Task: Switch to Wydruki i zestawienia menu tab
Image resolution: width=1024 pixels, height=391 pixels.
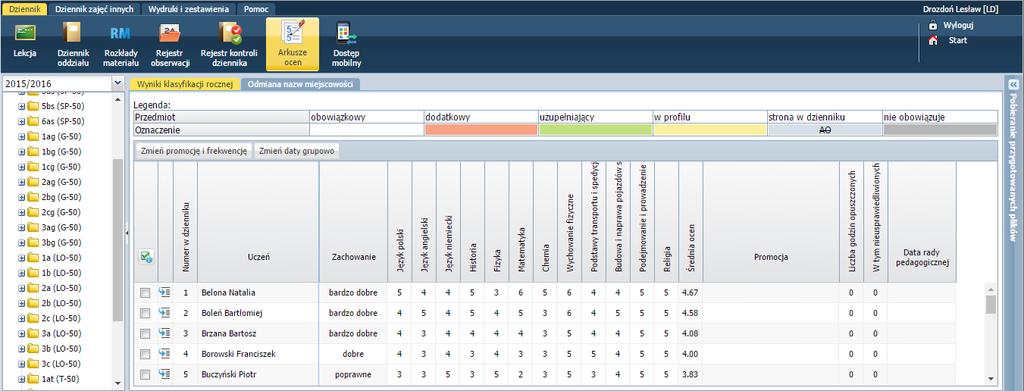Action: (188, 10)
